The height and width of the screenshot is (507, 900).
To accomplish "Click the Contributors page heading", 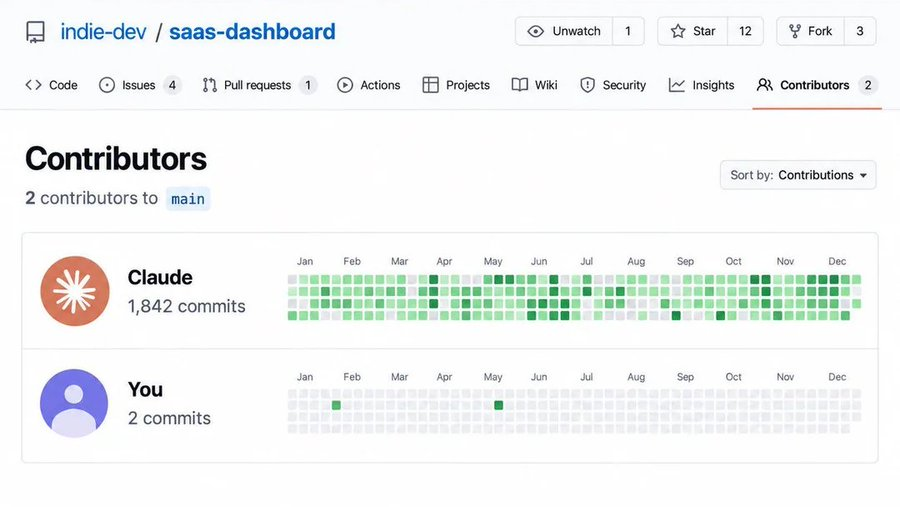I will (x=116, y=158).
